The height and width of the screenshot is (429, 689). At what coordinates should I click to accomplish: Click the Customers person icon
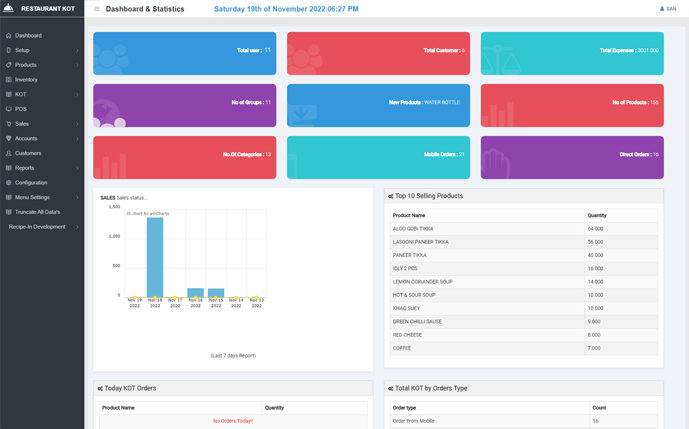pos(9,153)
